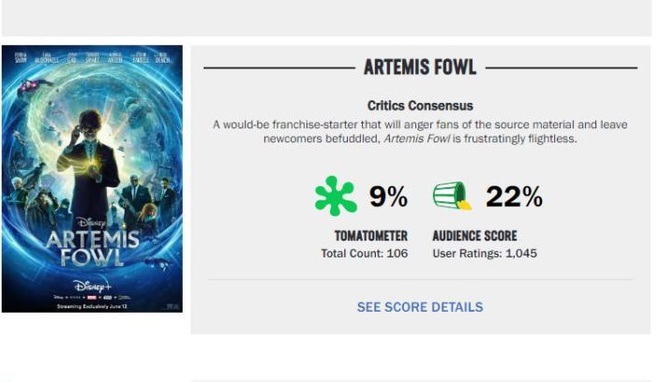This screenshot has width=660, height=382.
Task: Click the Disney logo above poster title
Action: 91,223
